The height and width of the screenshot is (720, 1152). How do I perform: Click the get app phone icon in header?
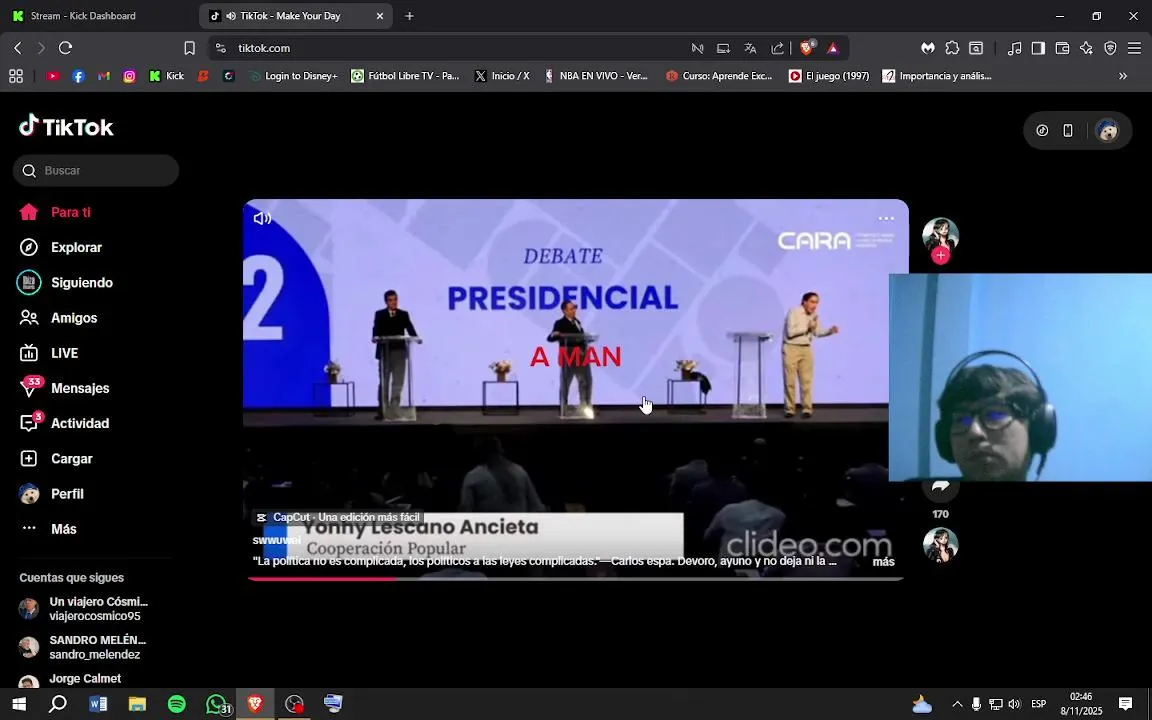[1068, 131]
